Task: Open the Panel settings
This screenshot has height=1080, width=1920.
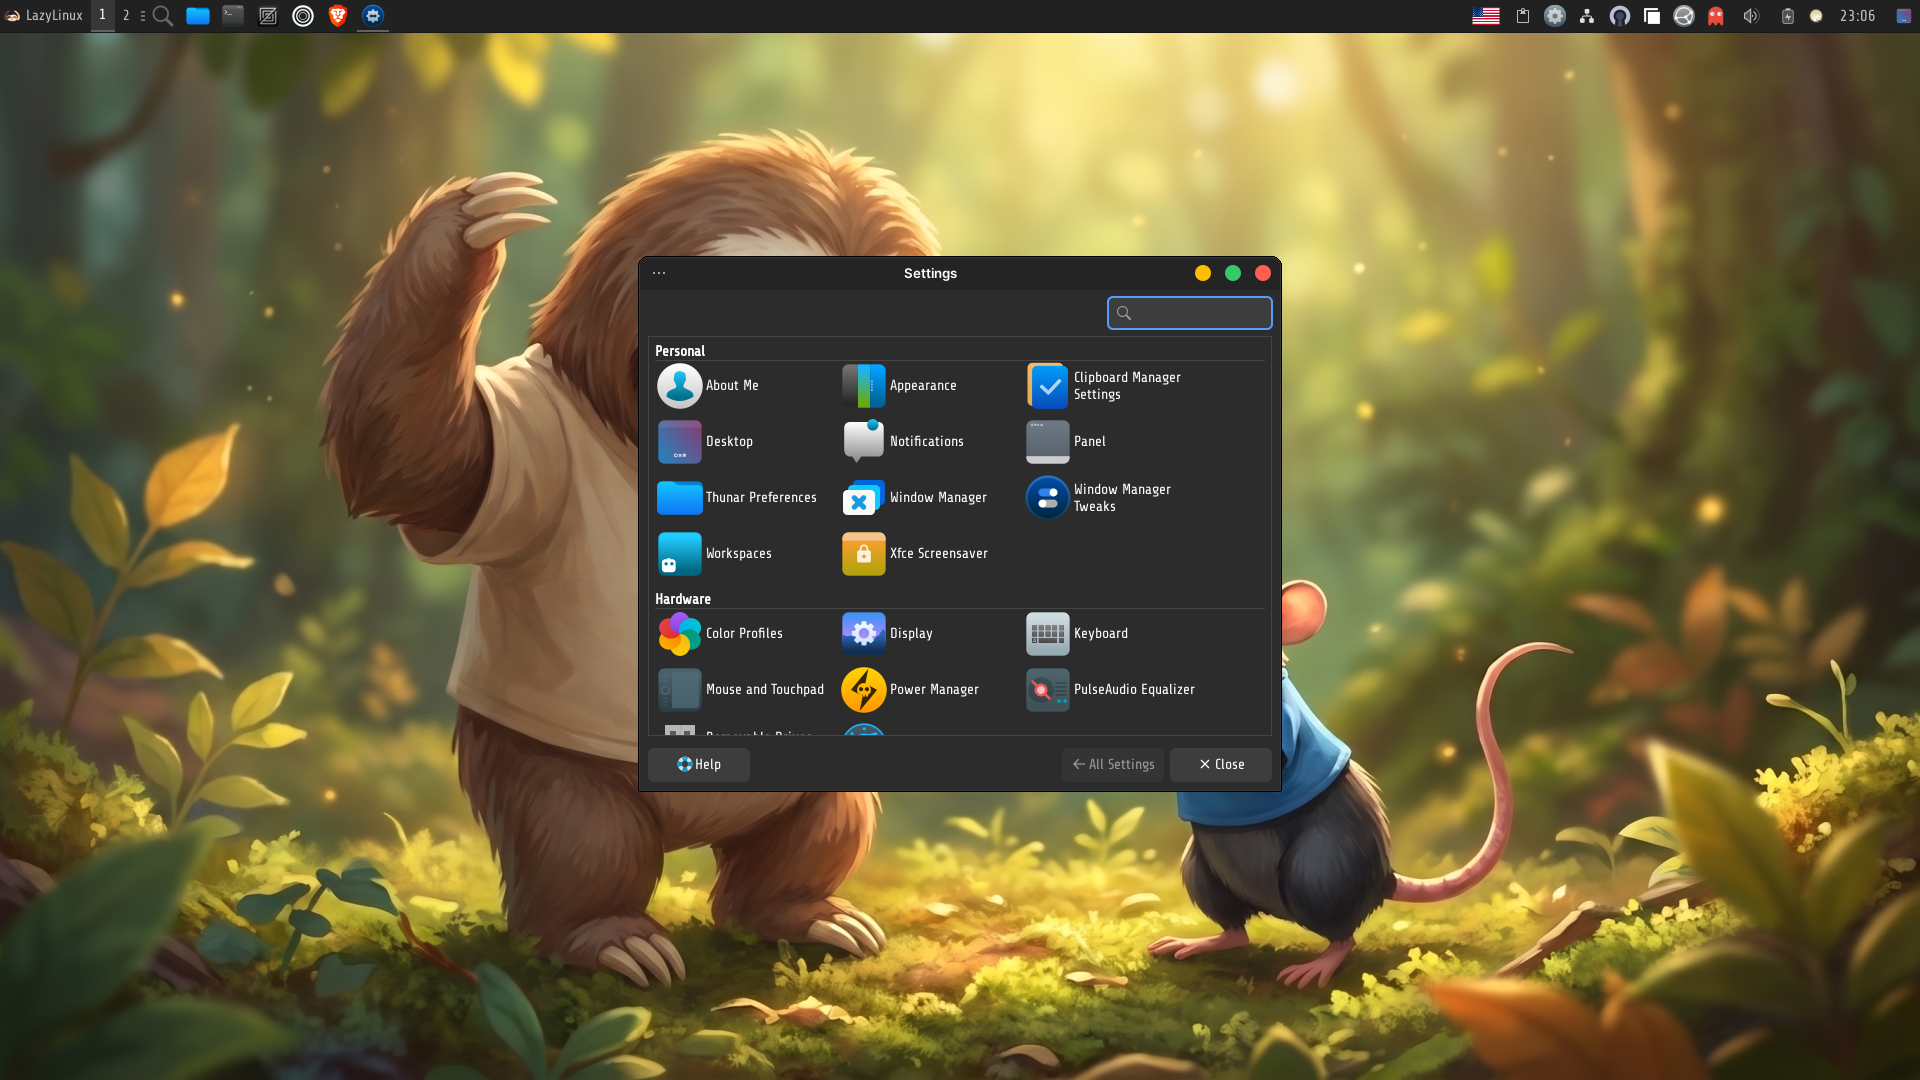Action: pos(1066,442)
